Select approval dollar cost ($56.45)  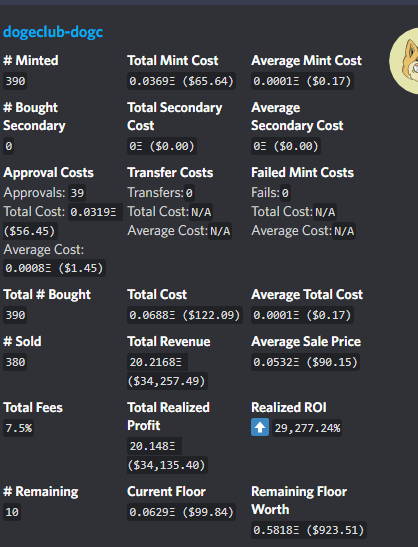tap(30, 231)
